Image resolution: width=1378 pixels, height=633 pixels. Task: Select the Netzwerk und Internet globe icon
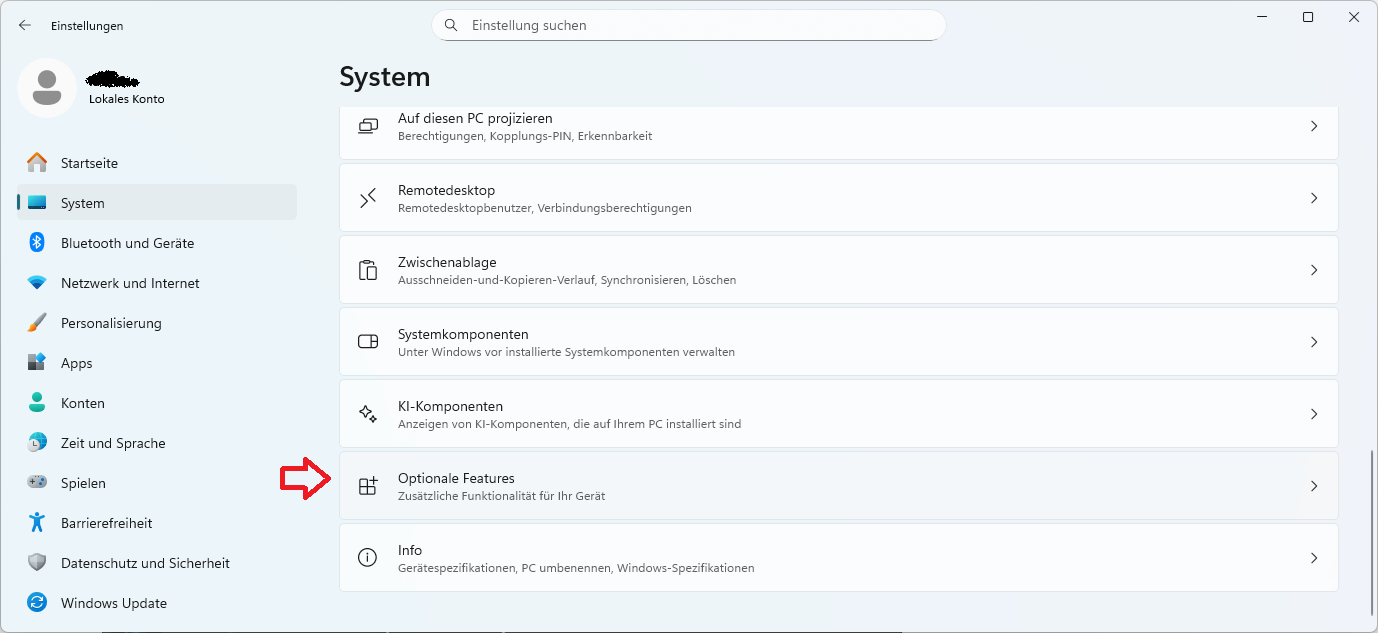pos(37,283)
